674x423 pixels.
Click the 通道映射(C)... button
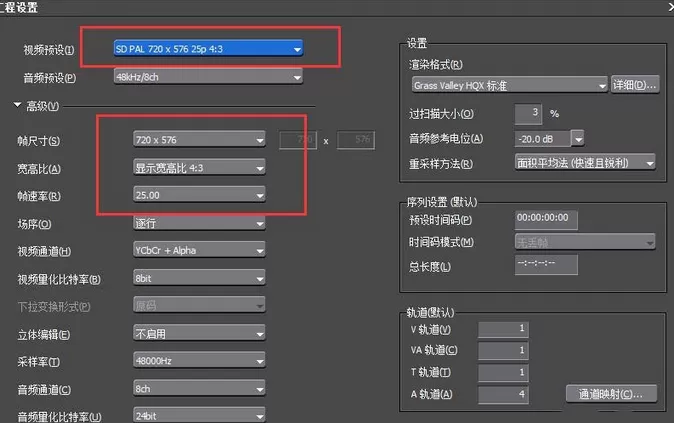coord(611,394)
